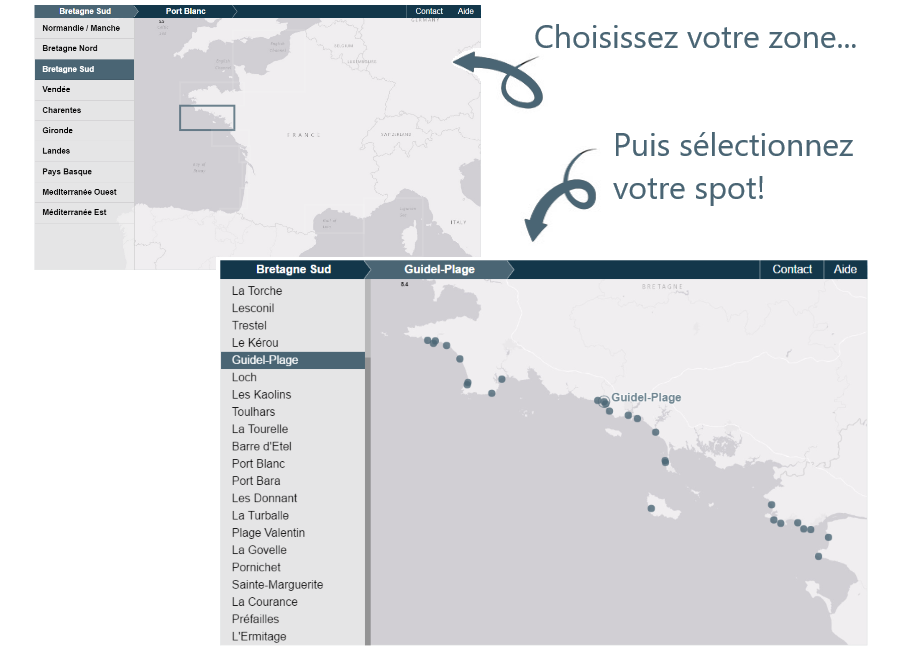This screenshot has width=900, height=648.
Task: Open Aide link in lower header
Action: pos(845,269)
